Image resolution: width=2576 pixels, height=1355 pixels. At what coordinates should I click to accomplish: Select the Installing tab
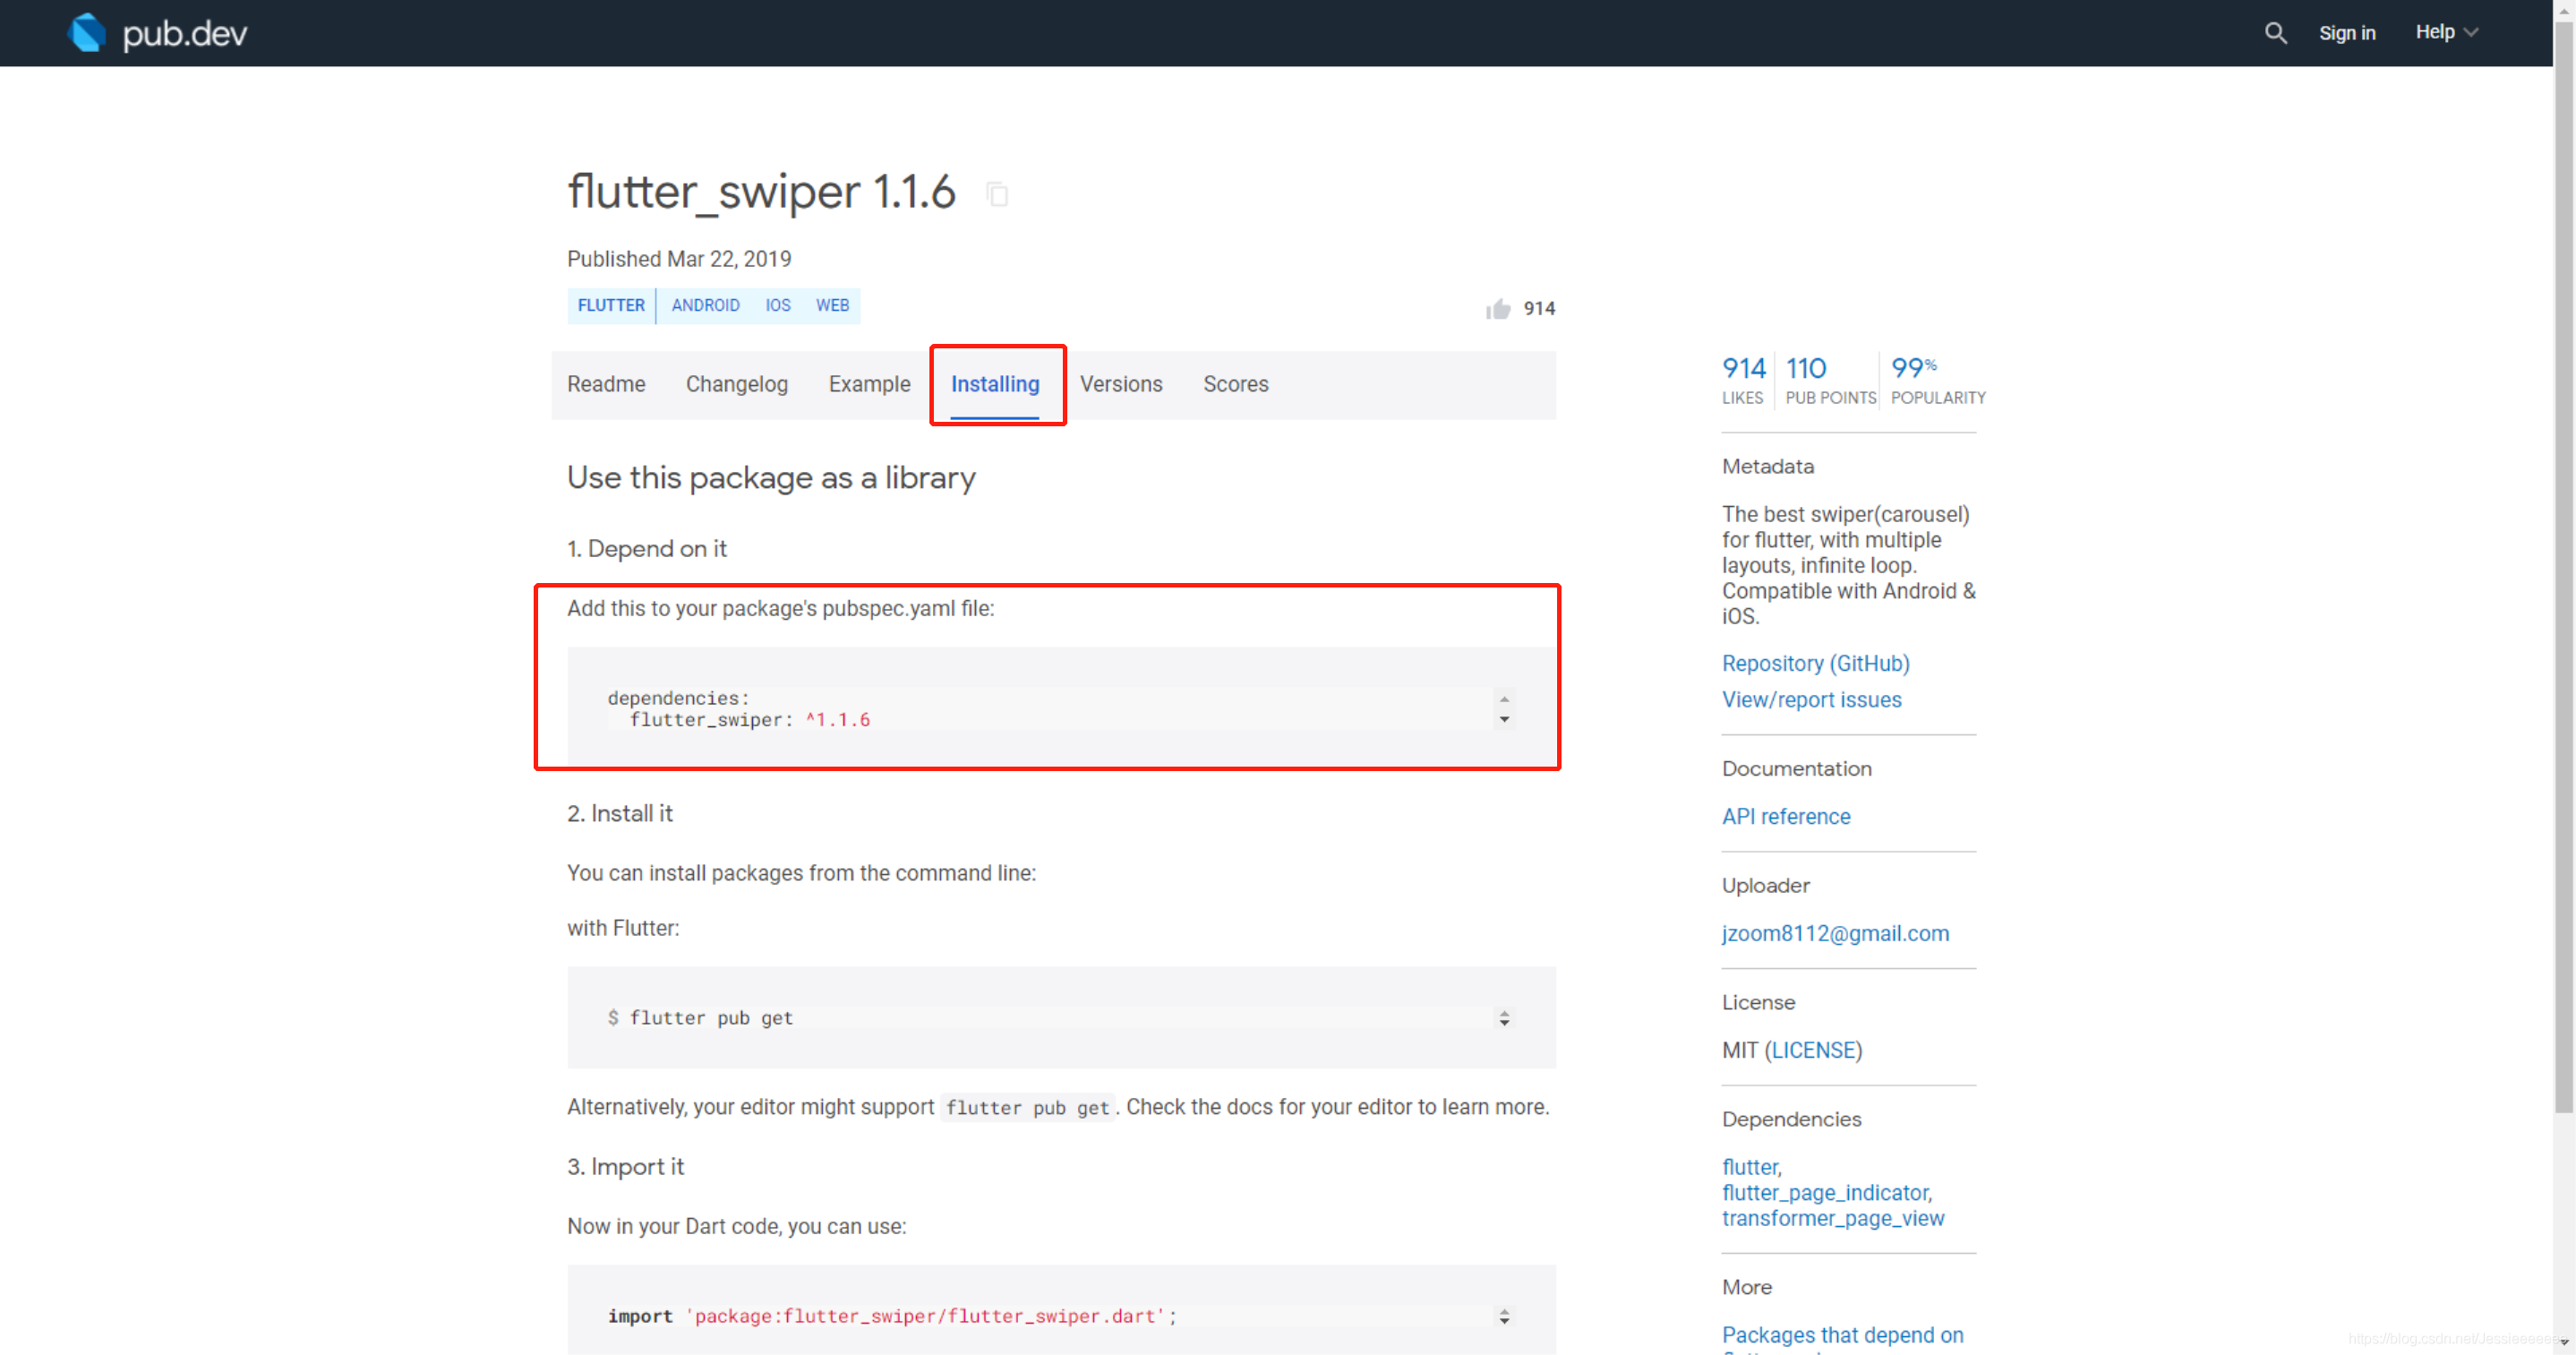[995, 384]
